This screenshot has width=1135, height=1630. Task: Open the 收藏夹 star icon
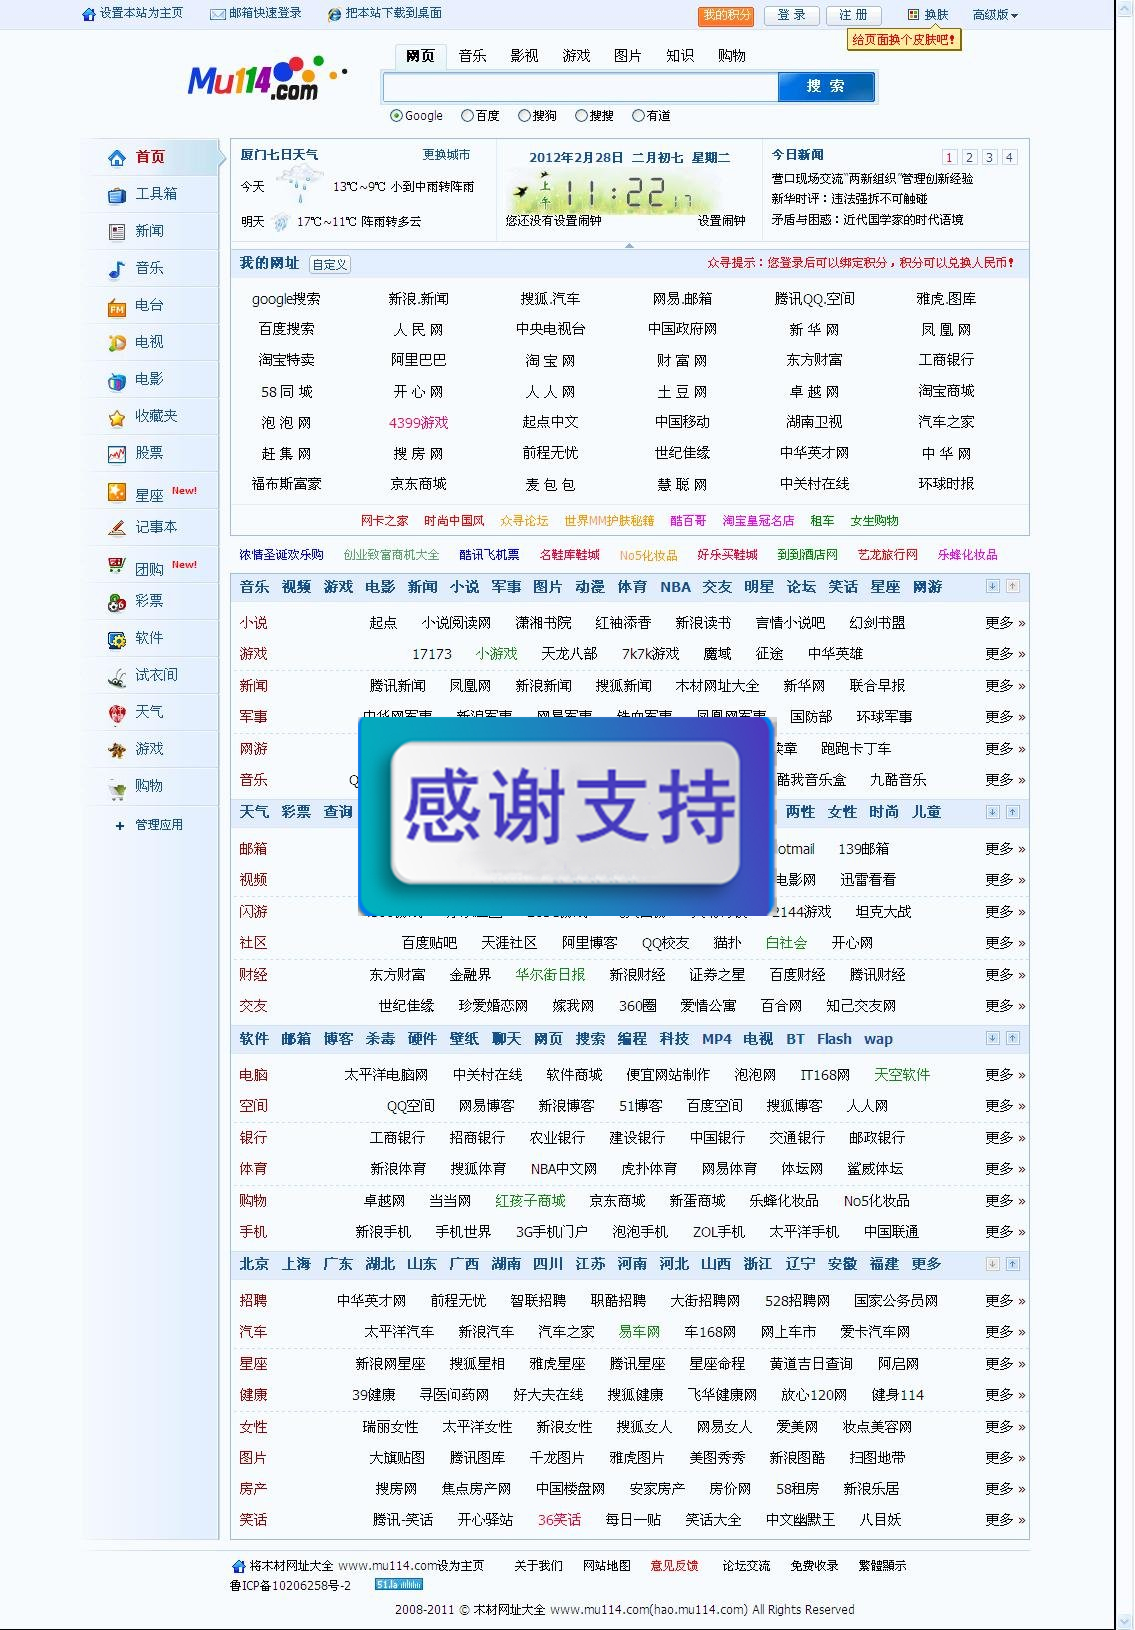point(117,417)
